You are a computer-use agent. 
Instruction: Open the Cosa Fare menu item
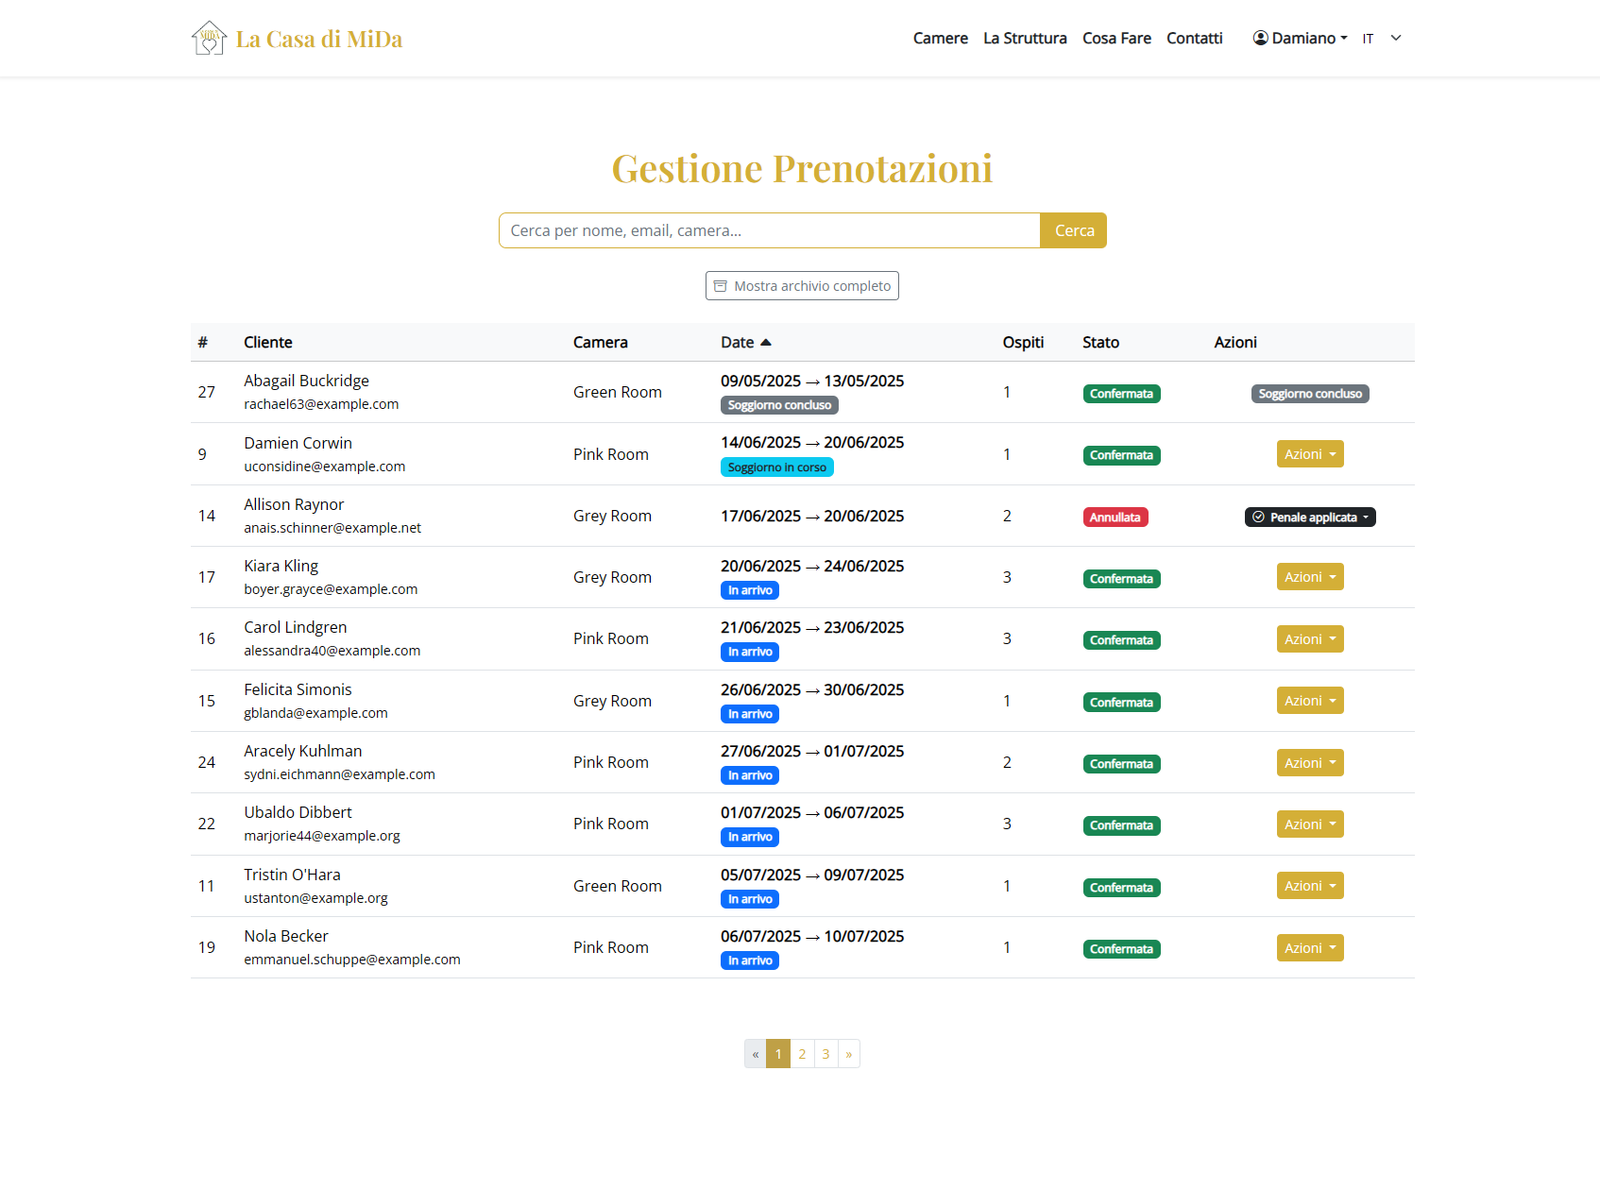pos(1116,38)
